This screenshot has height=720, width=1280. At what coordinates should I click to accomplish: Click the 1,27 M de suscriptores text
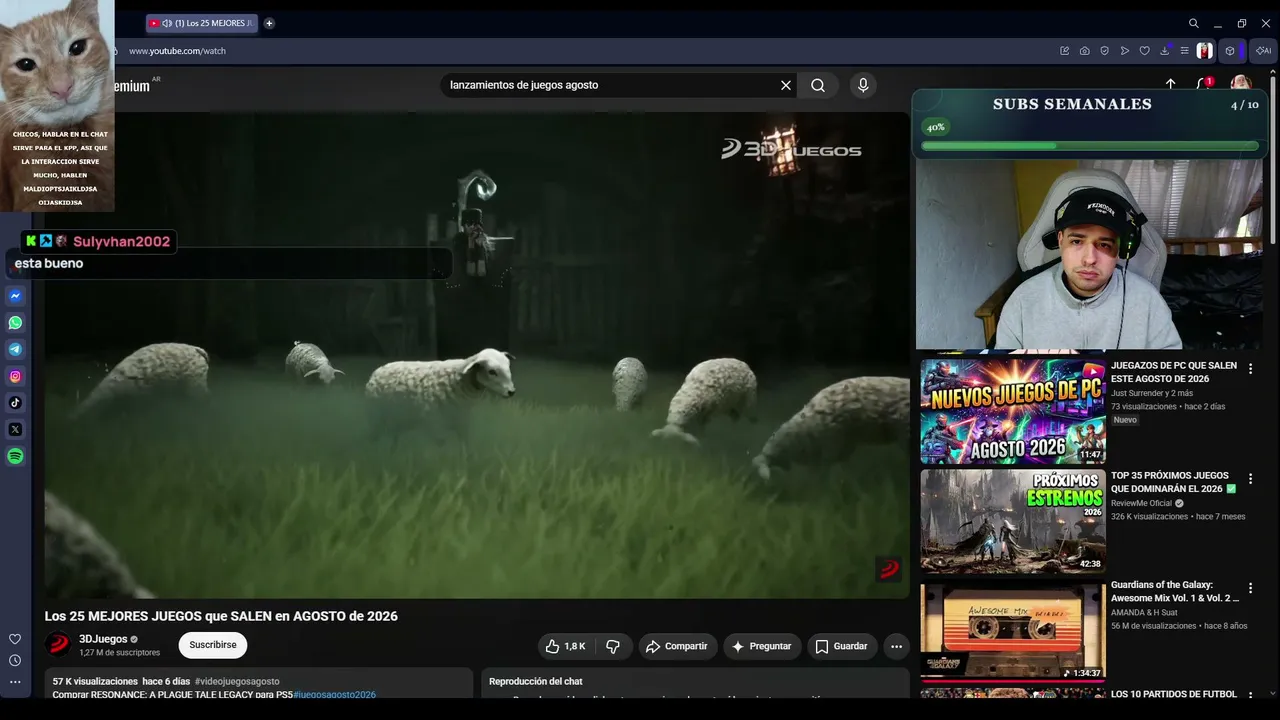pyautogui.click(x=120, y=653)
